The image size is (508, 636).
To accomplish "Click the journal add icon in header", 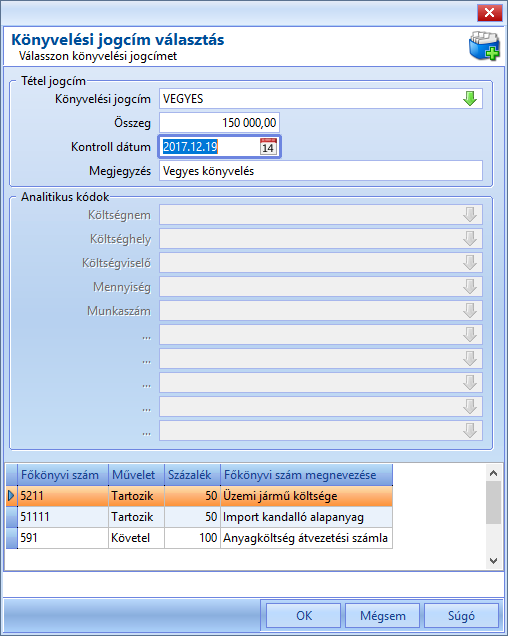I will 484,45.
